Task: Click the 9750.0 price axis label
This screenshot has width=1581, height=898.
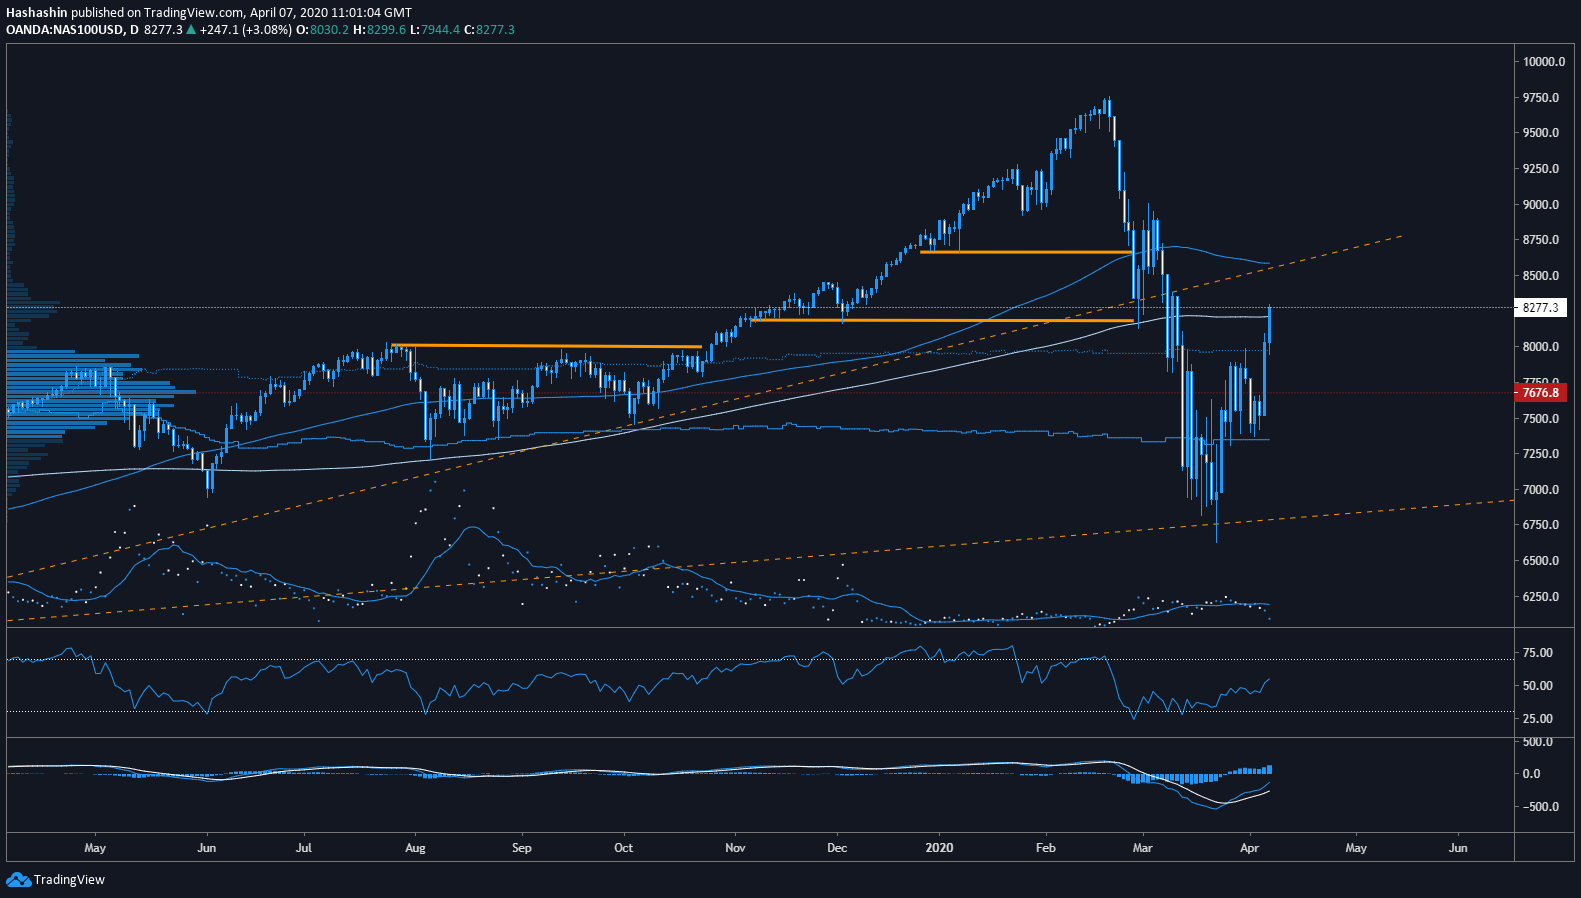Action: coord(1541,98)
